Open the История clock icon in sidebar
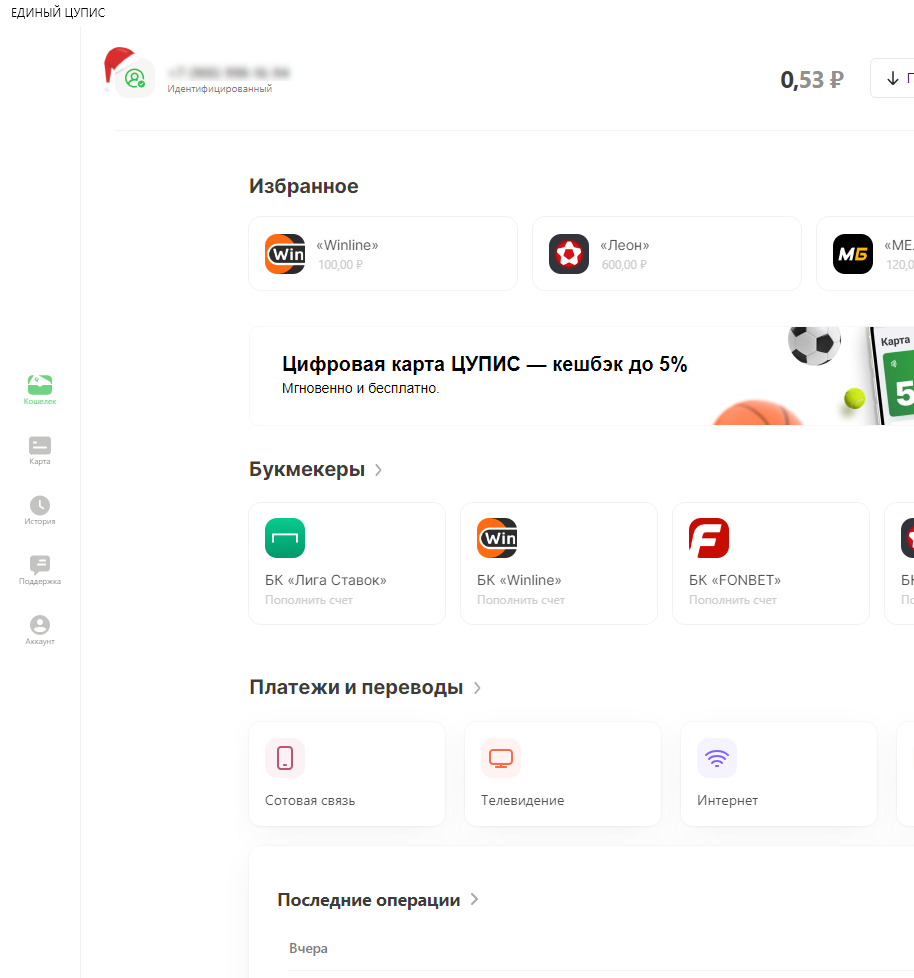The height and width of the screenshot is (978, 914). point(40,505)
